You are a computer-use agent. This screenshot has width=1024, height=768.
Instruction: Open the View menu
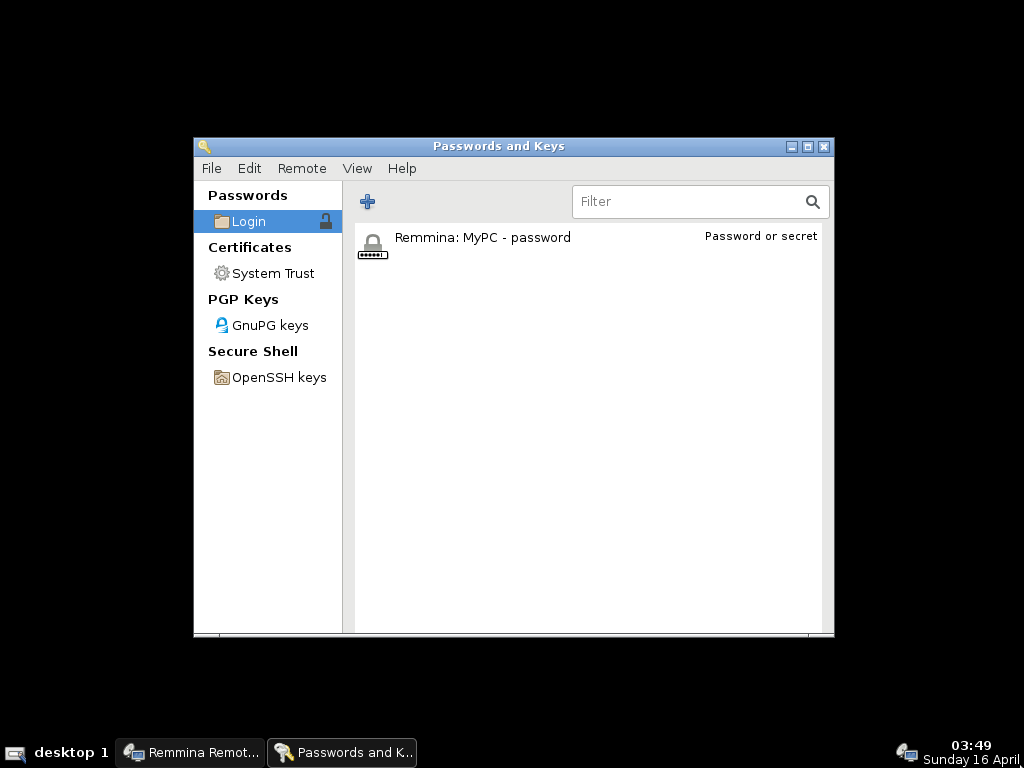tap(357, 168)
